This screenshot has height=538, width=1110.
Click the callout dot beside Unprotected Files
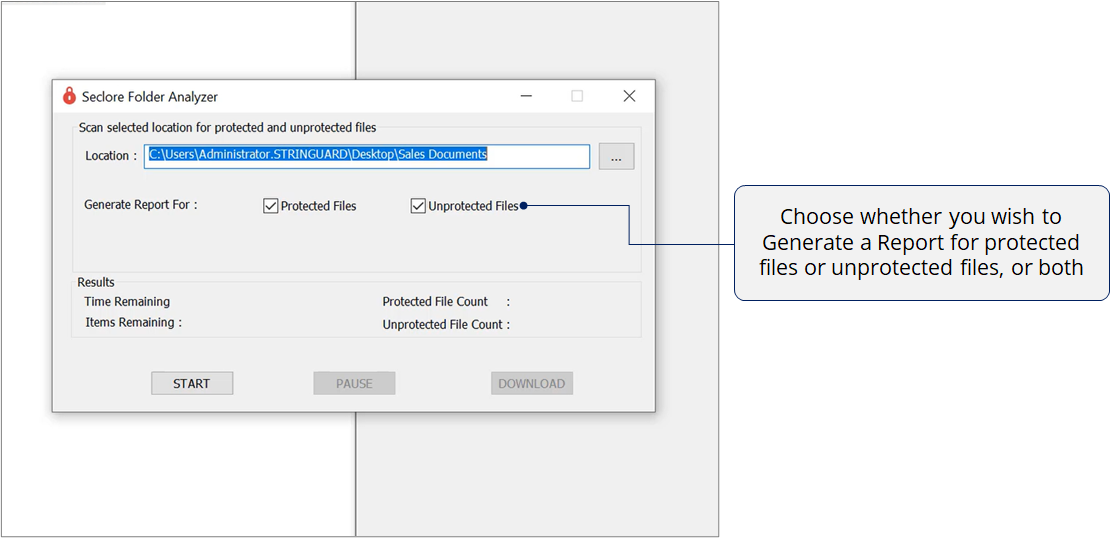point(523,206)
